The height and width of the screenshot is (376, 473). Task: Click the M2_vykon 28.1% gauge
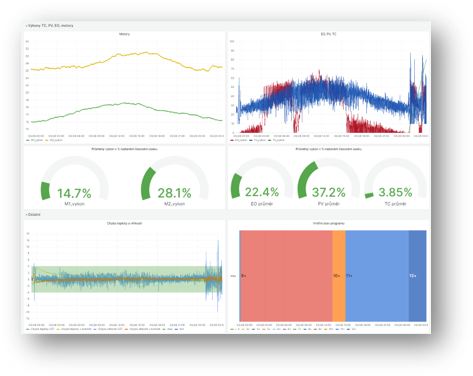tap(175, 181)
